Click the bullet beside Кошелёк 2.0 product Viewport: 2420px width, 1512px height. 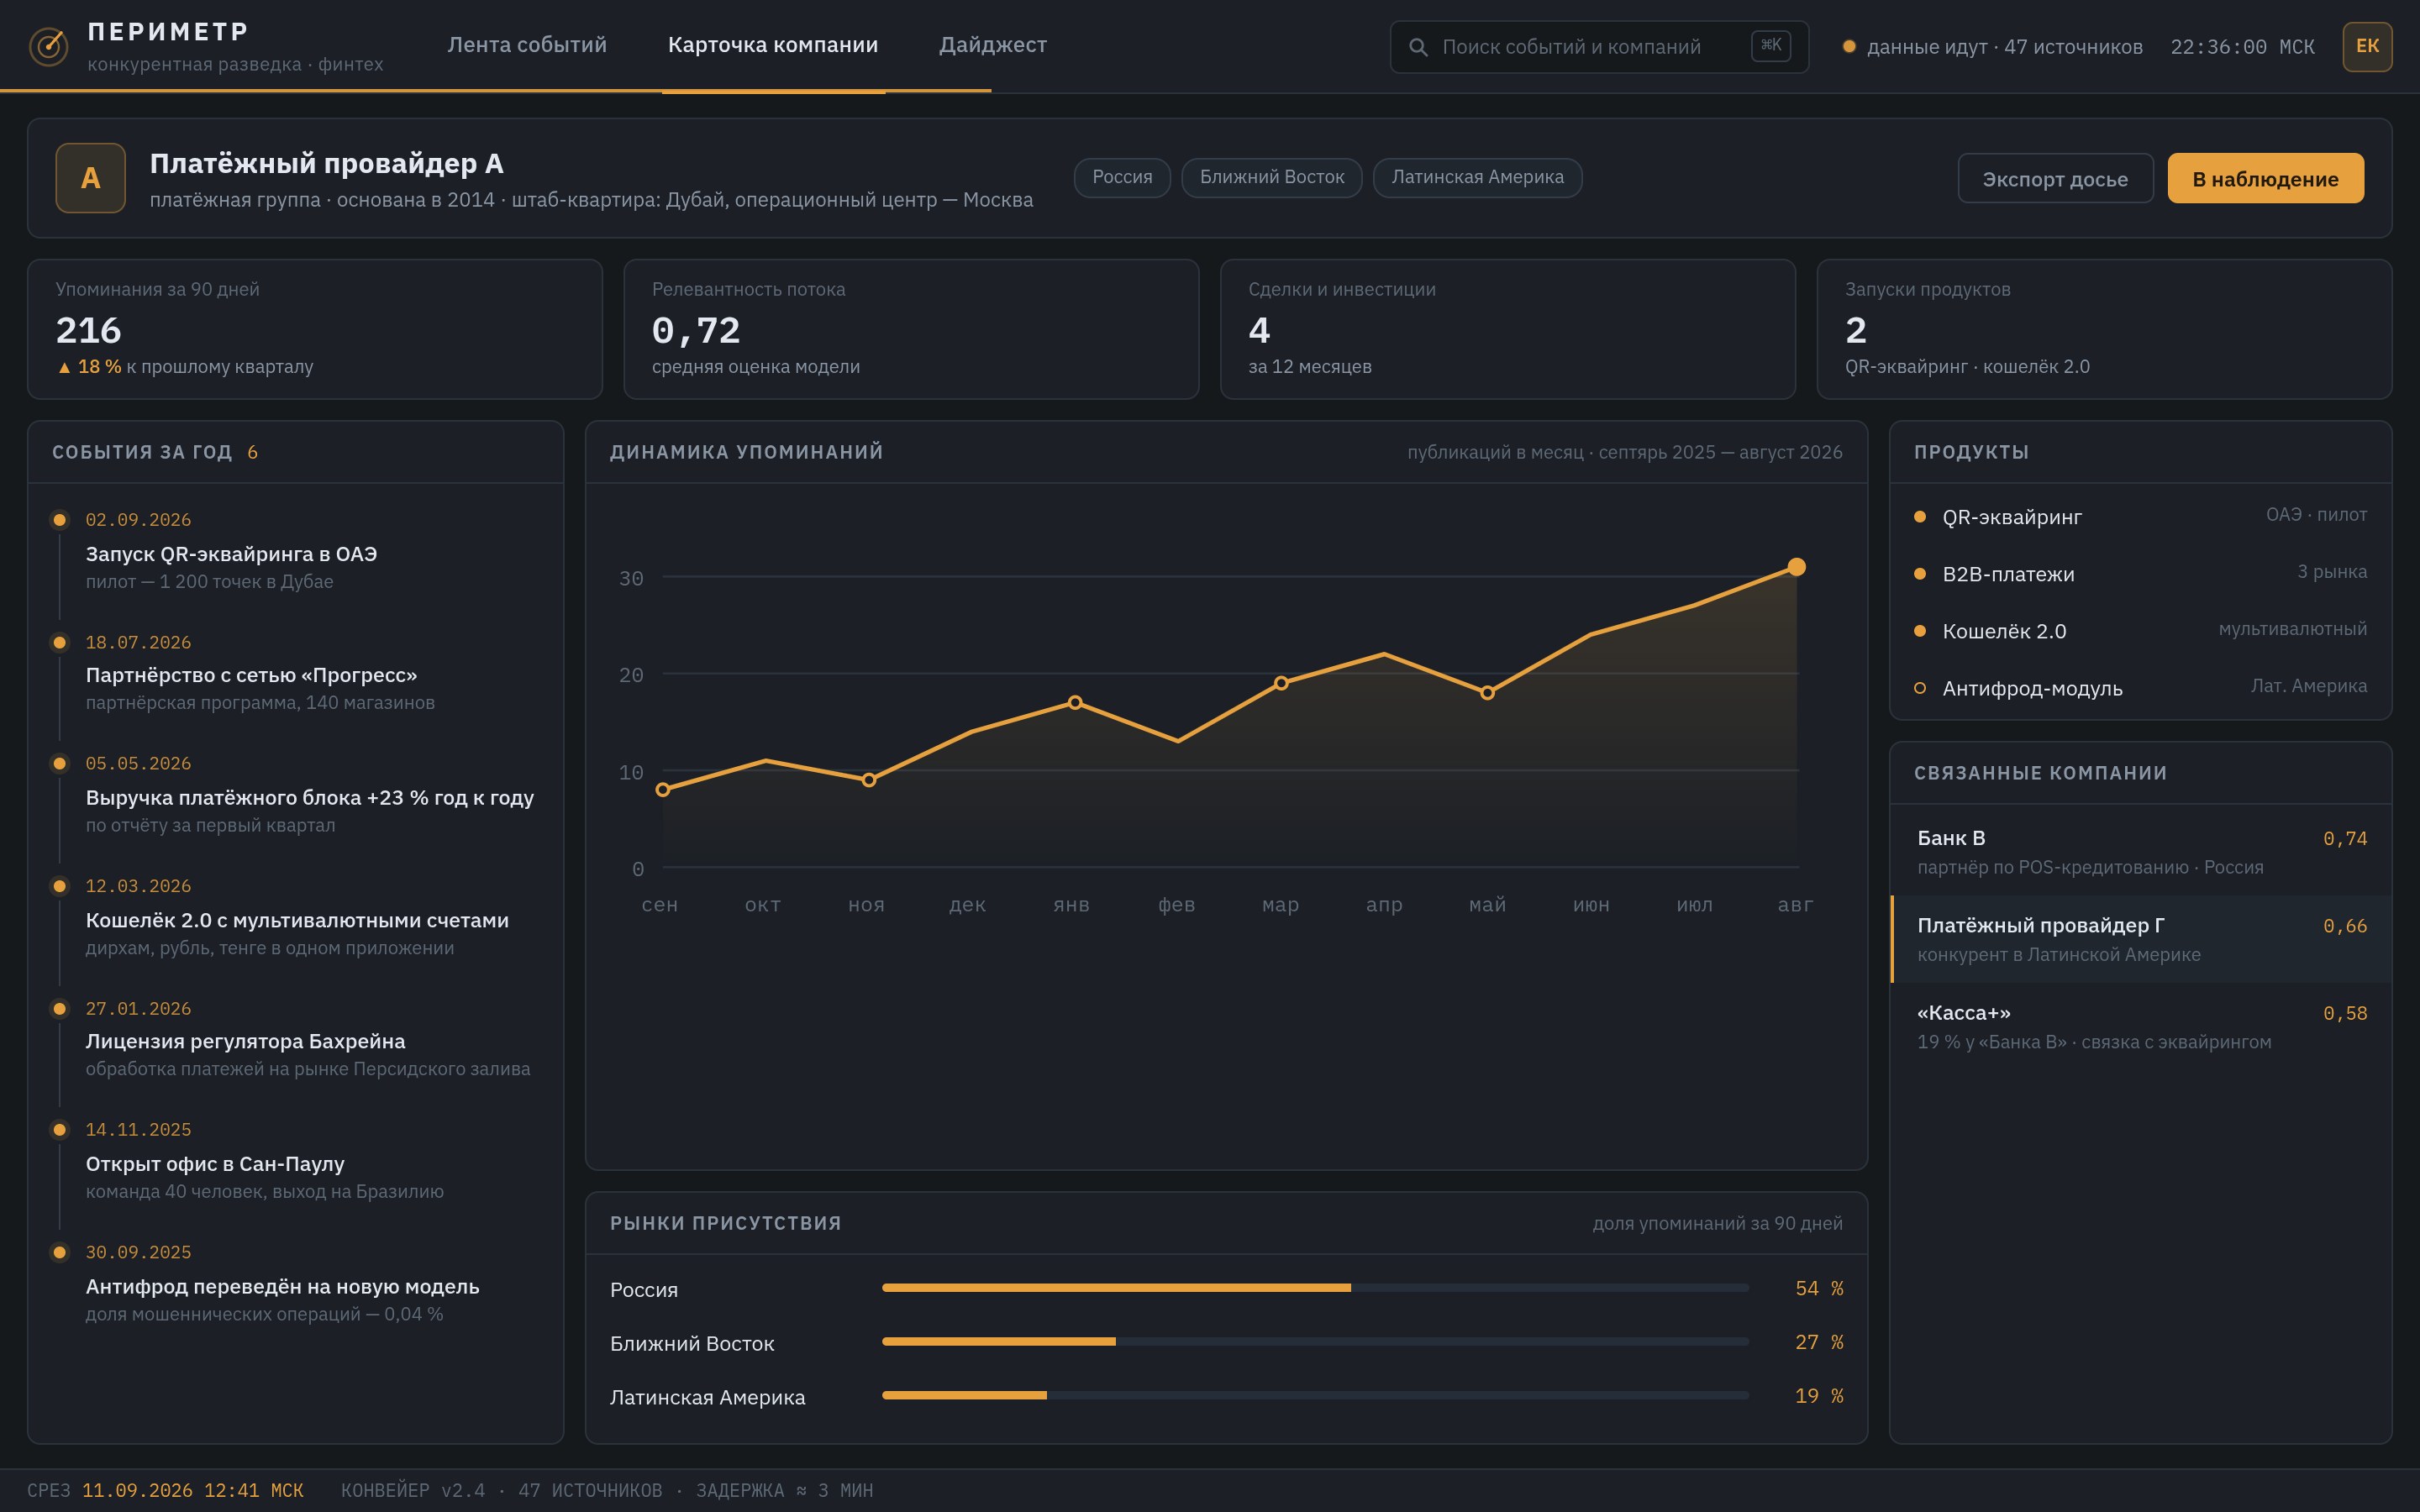coord(1920,631)
